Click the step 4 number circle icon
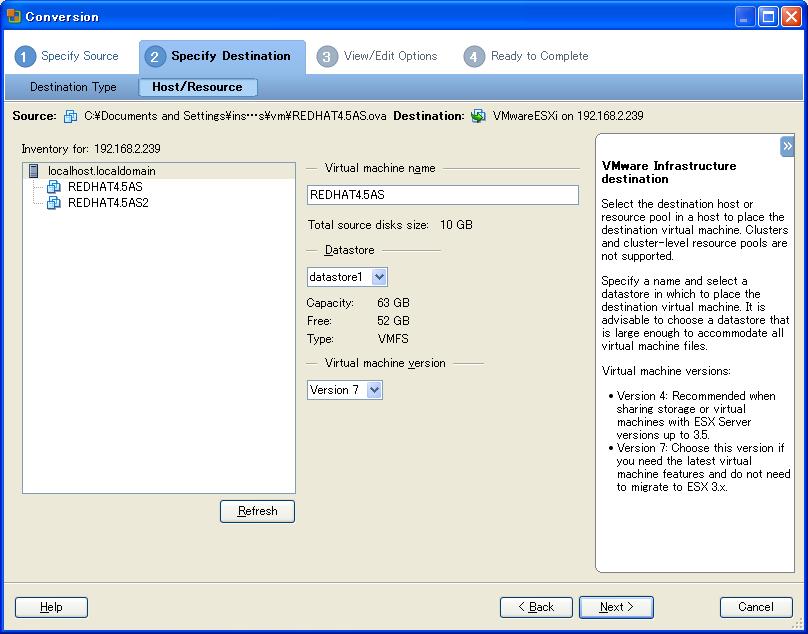The image size is (808, 634). (x=474, y=56)
